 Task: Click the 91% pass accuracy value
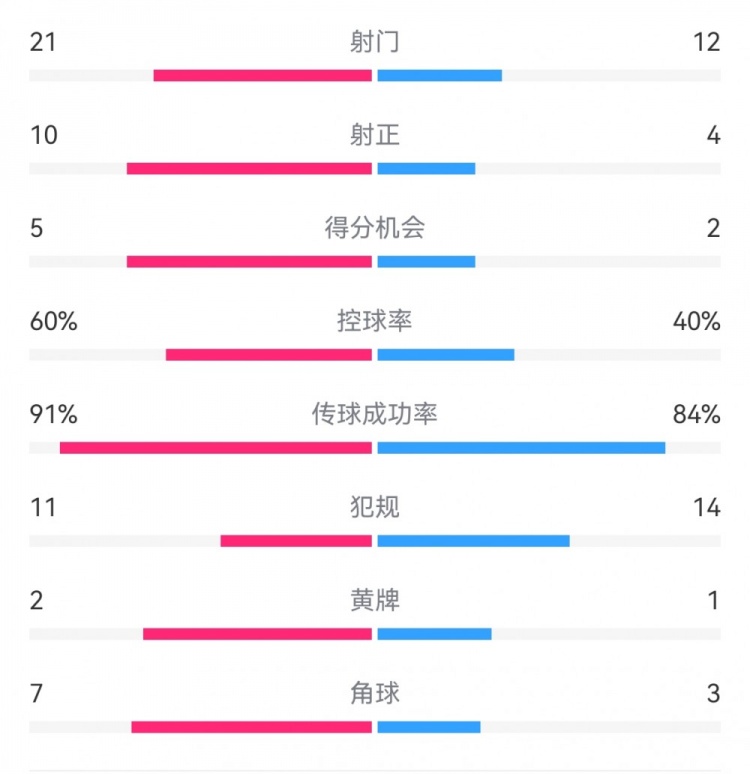tap(54, 414)
